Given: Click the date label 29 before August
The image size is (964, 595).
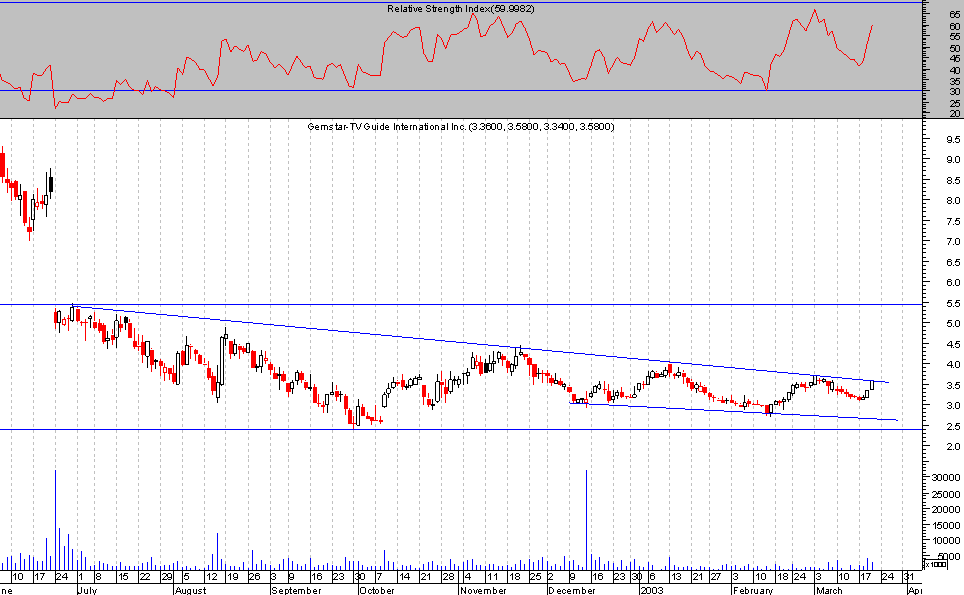Looking at the screenshot, I should coord(167,577).
